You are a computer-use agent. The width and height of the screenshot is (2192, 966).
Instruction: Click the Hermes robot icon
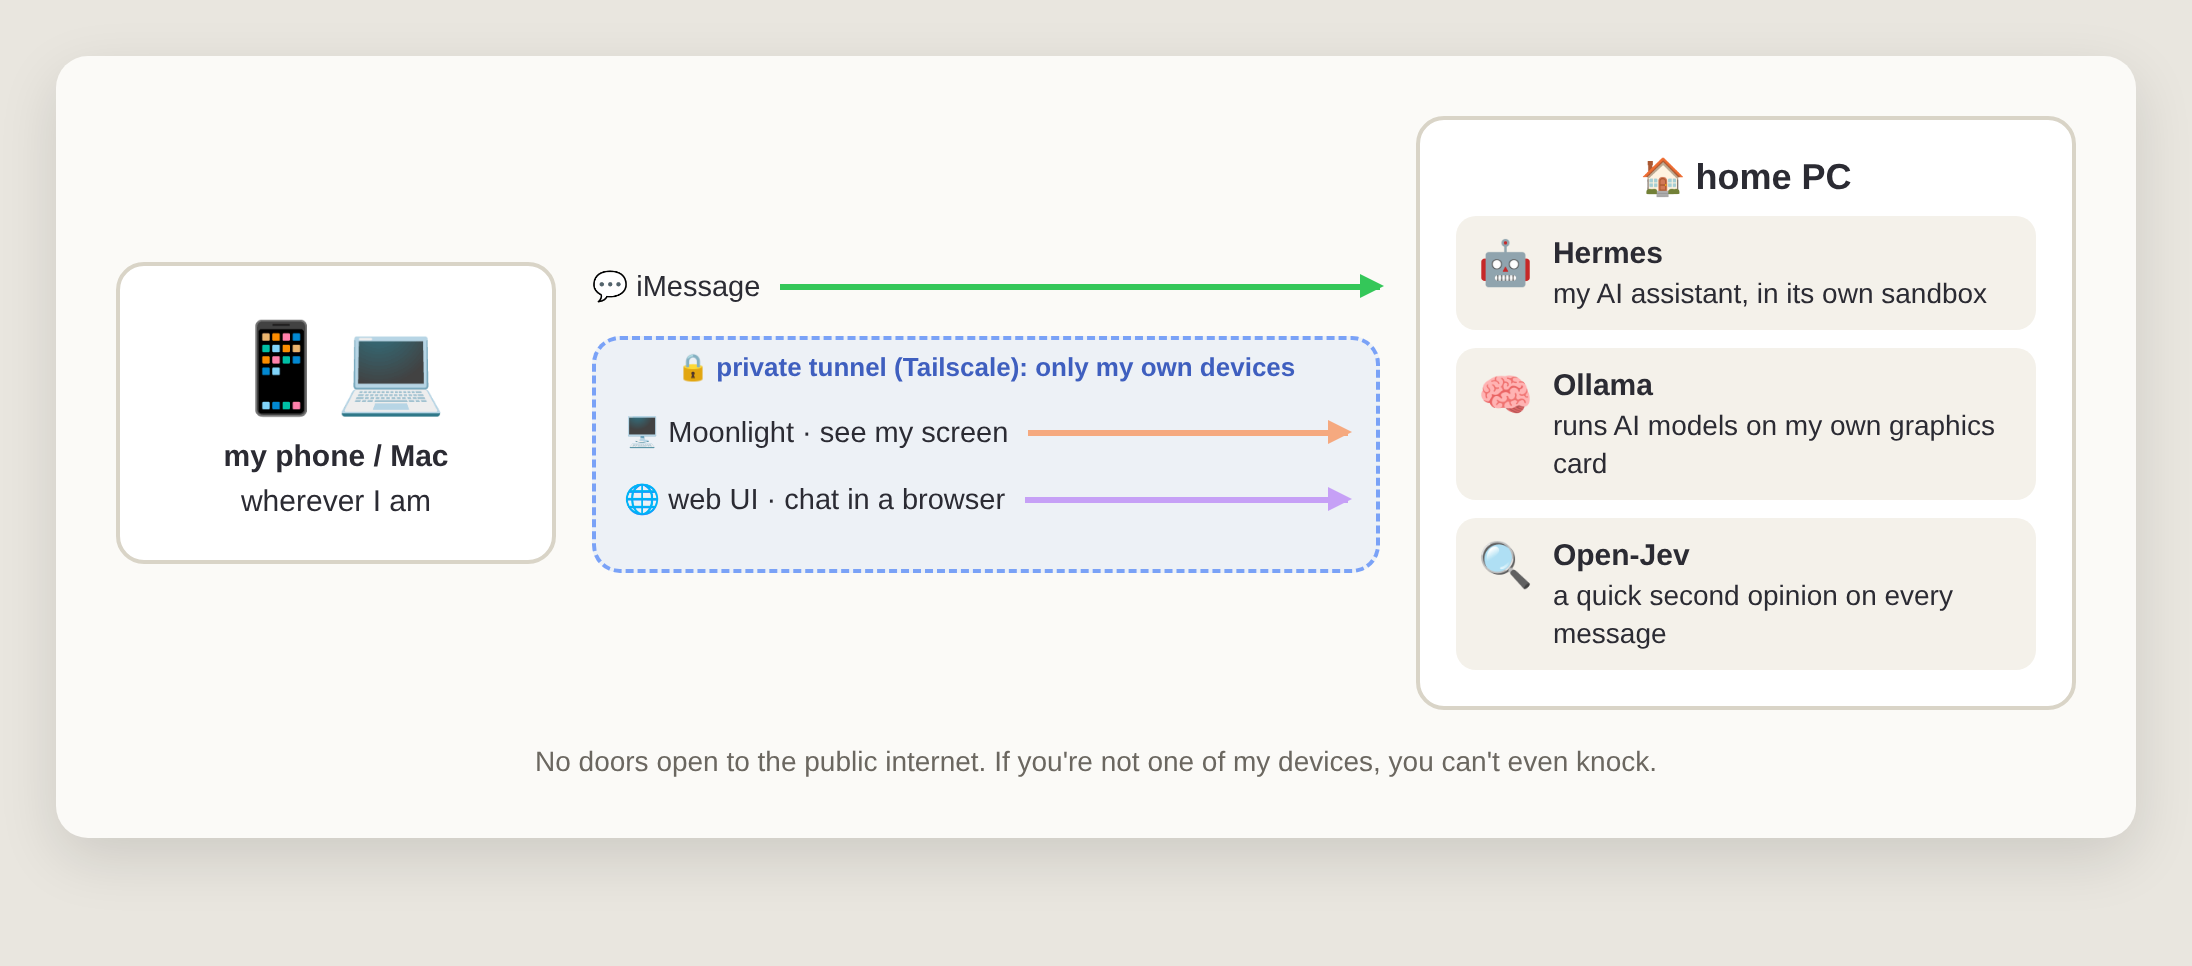click(1505, 263)
